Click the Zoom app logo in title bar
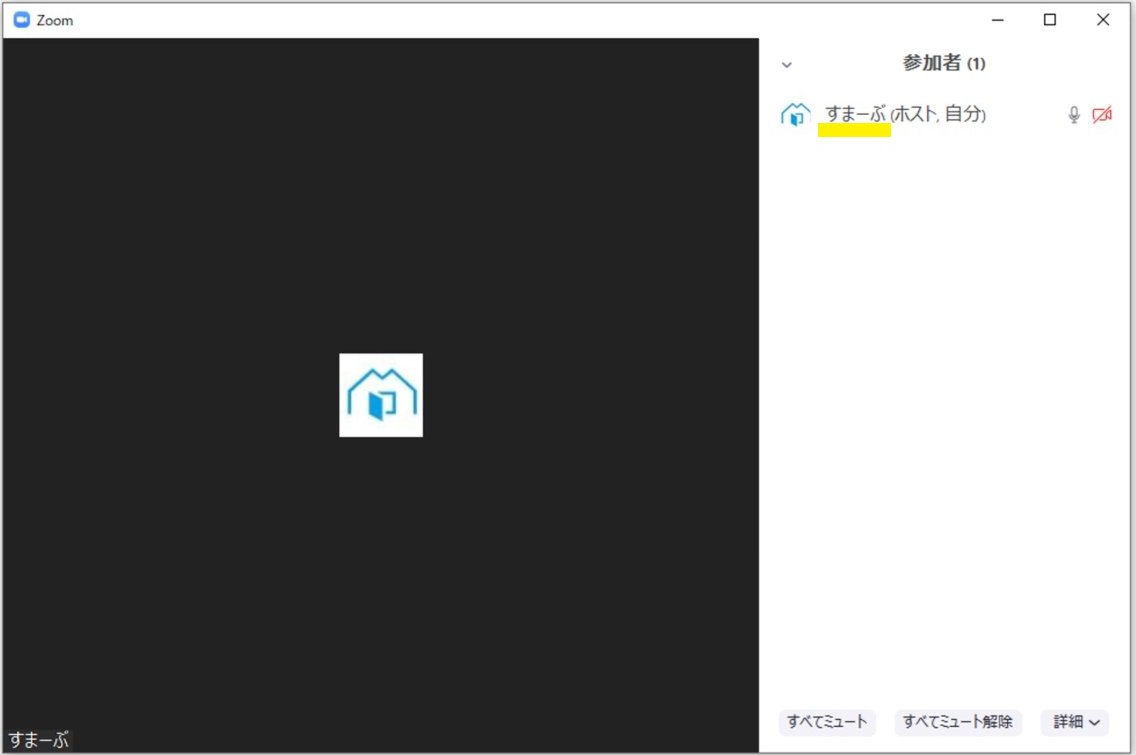This screenshot has width=1136, height=755. point(22,20)
